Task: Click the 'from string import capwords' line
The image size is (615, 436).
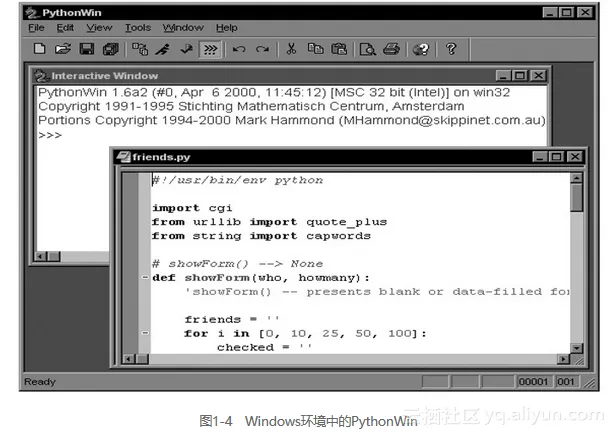Action: click(x=261, y=236)
